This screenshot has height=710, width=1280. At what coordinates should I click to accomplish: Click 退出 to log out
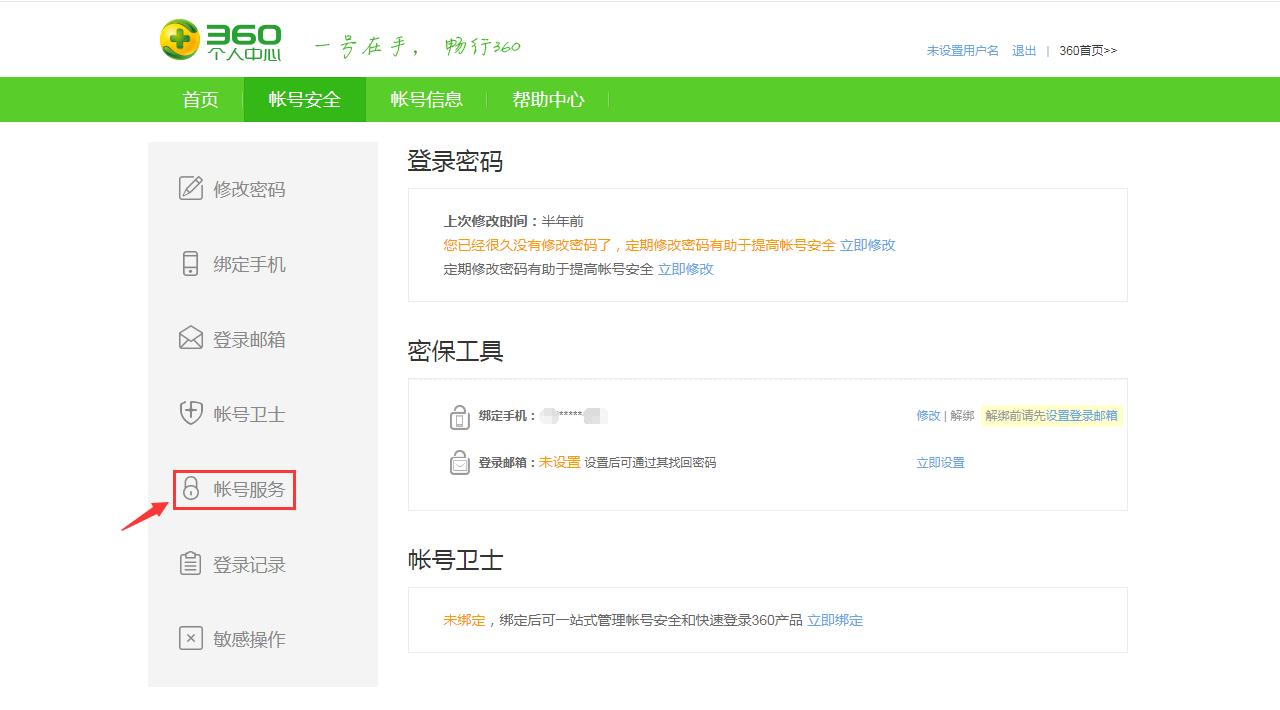(1022, 50)
